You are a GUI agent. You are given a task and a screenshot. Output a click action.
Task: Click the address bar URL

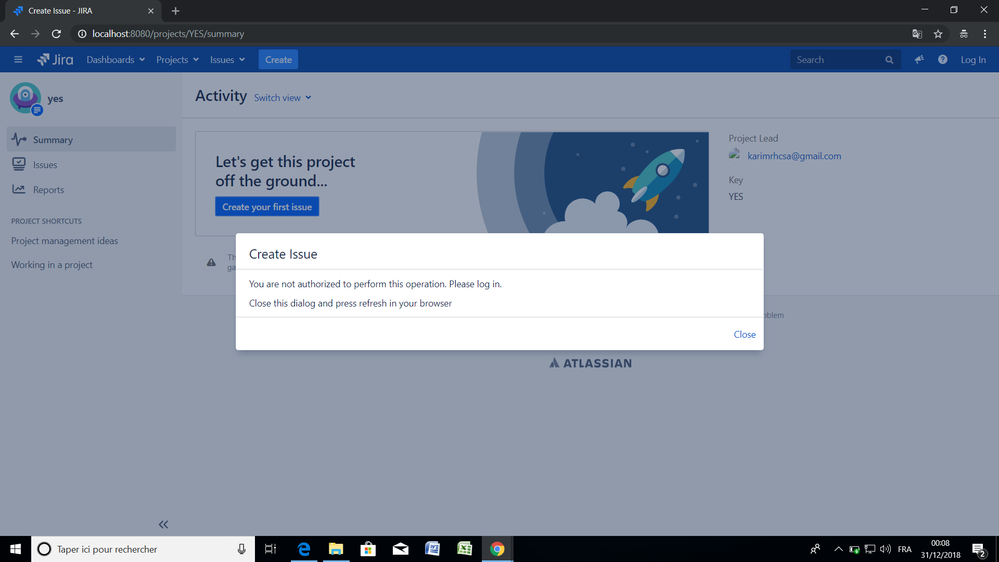point(168,34)
